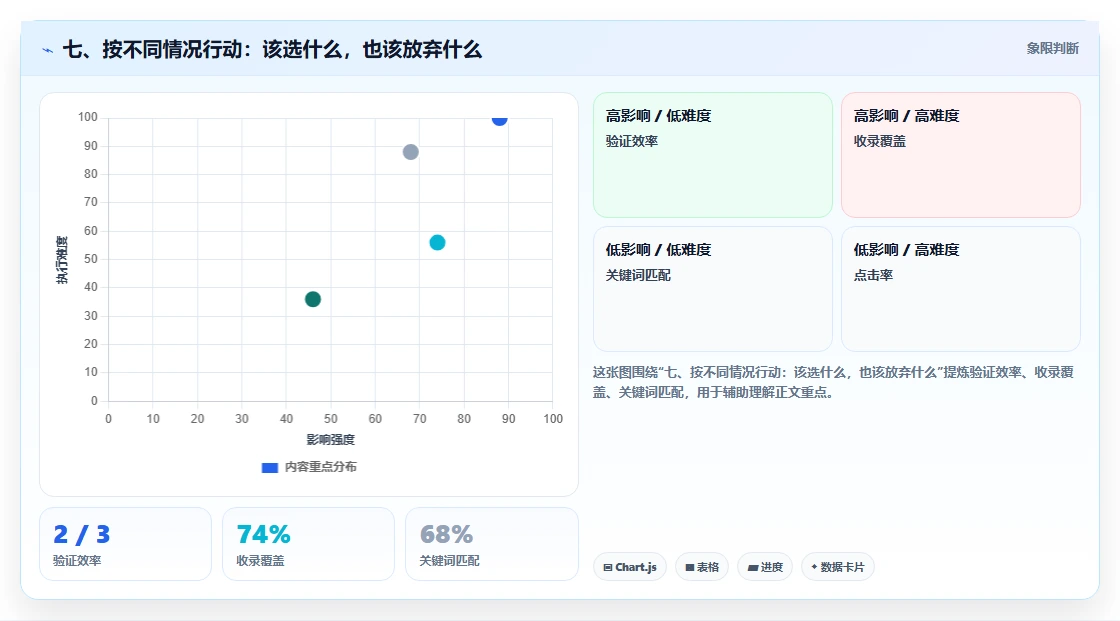Click the 进度 tag icon
This screenshot has width=1120, height=621.
click(752, 567)
